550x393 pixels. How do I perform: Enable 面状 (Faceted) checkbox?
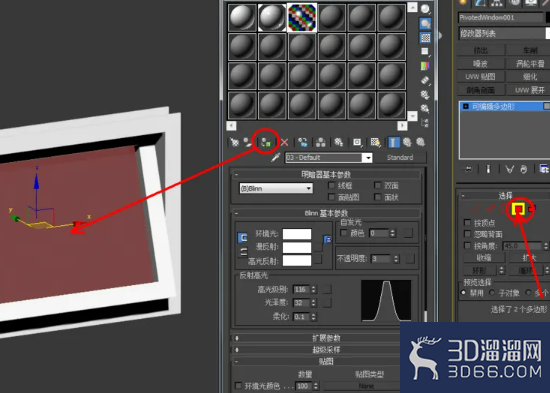click(x=377, y=197)
